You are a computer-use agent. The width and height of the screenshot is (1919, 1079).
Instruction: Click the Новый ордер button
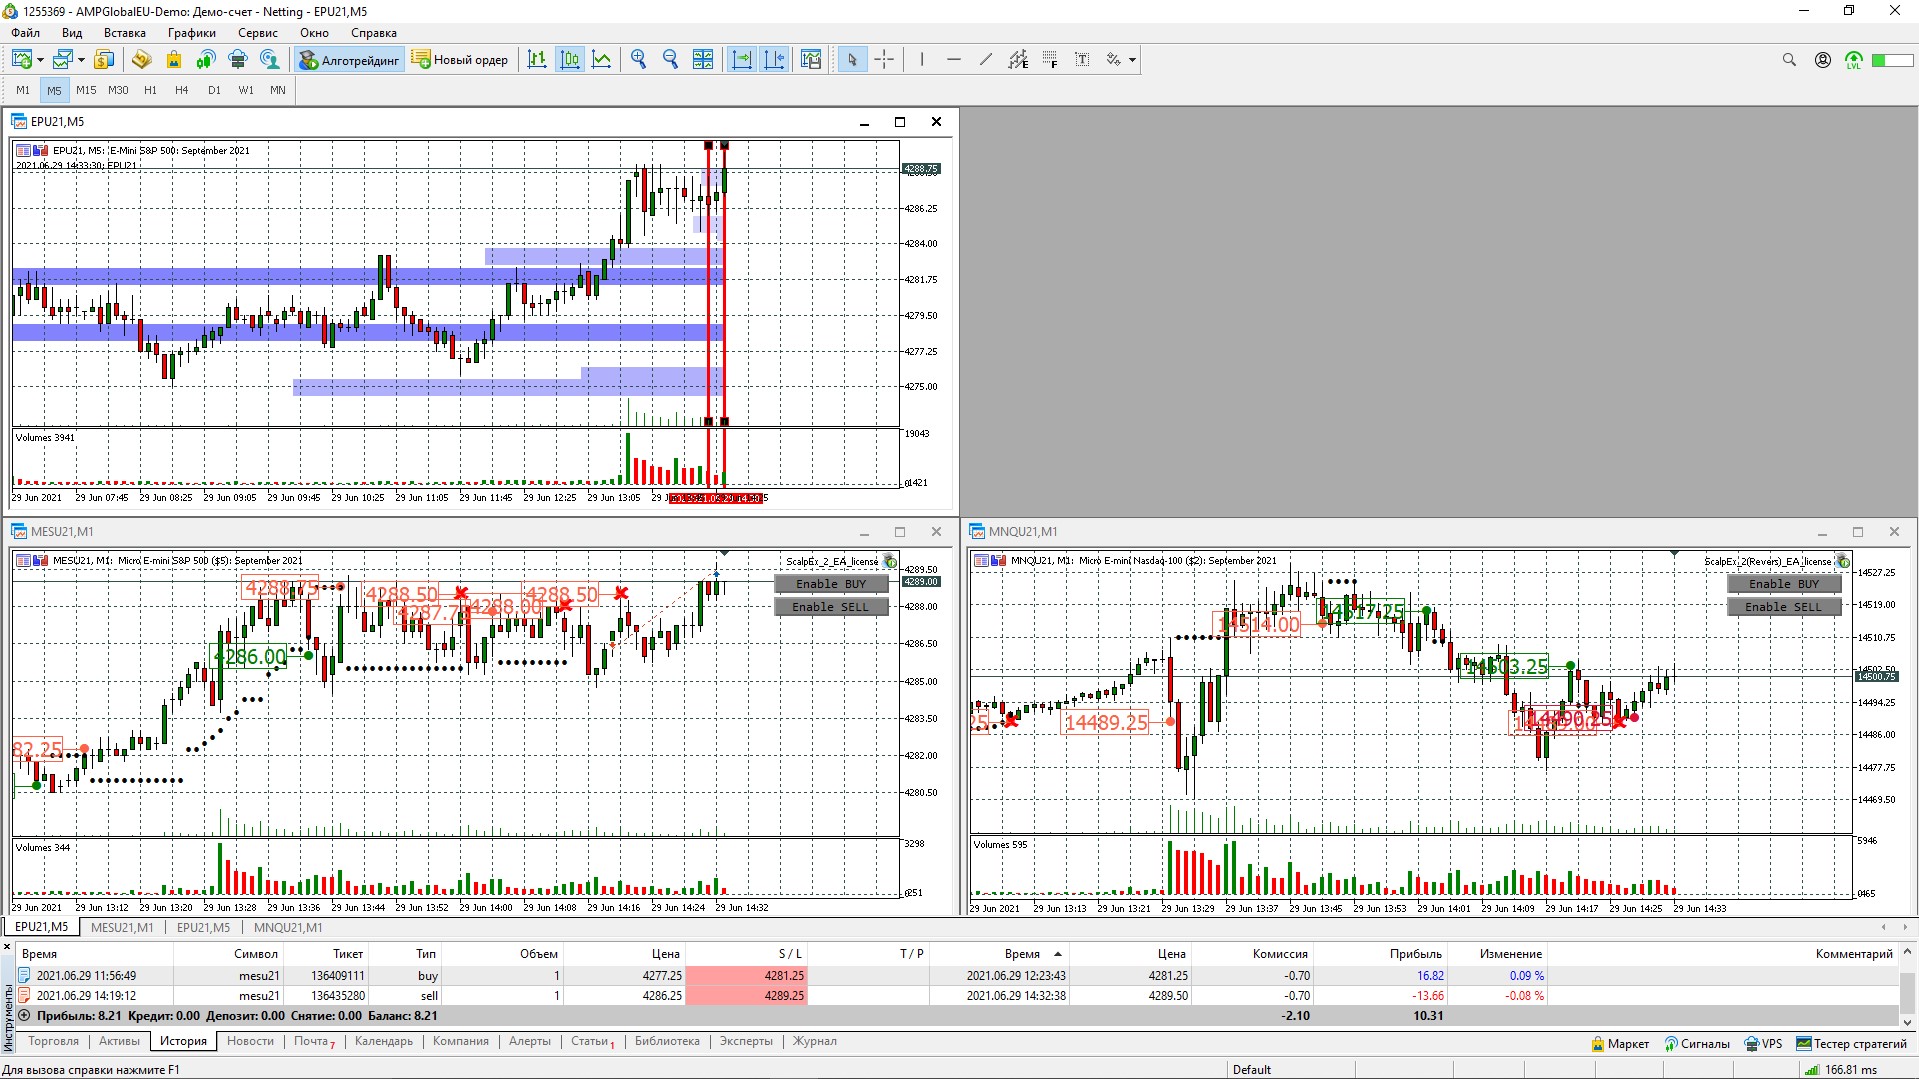coord(460,60)
